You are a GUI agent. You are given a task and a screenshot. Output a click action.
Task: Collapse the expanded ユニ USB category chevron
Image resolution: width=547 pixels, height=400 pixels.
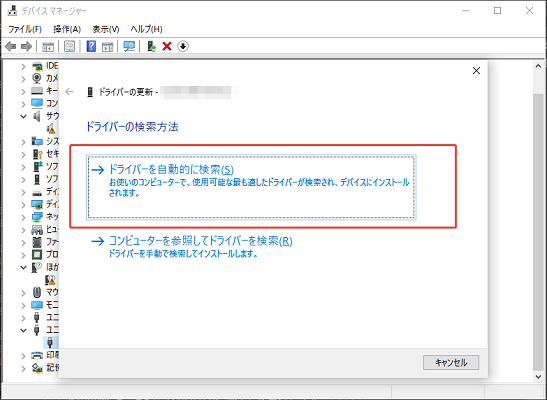click(23, 330)
